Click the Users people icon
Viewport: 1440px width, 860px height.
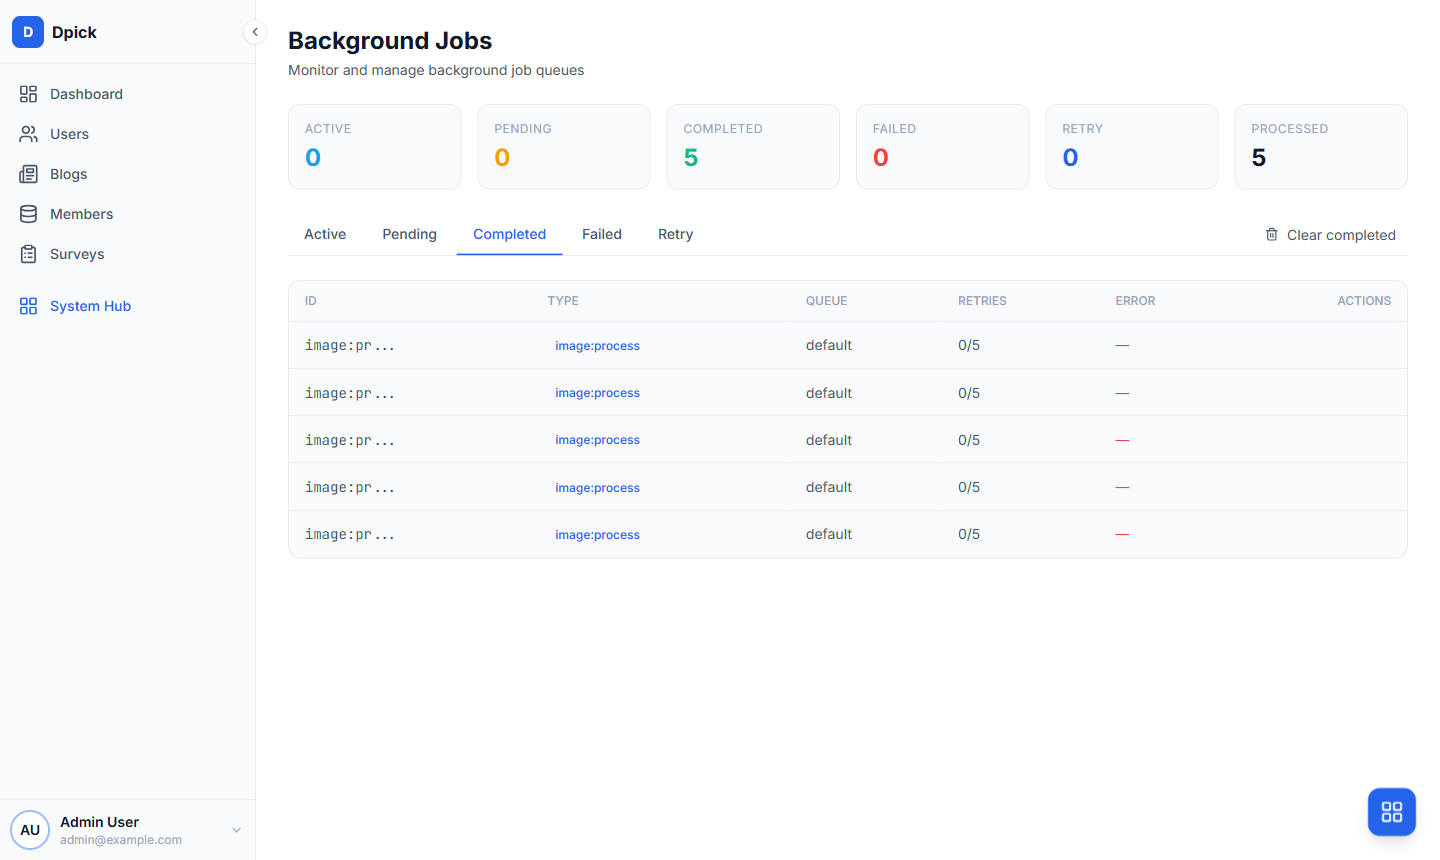tap(29, 134)
